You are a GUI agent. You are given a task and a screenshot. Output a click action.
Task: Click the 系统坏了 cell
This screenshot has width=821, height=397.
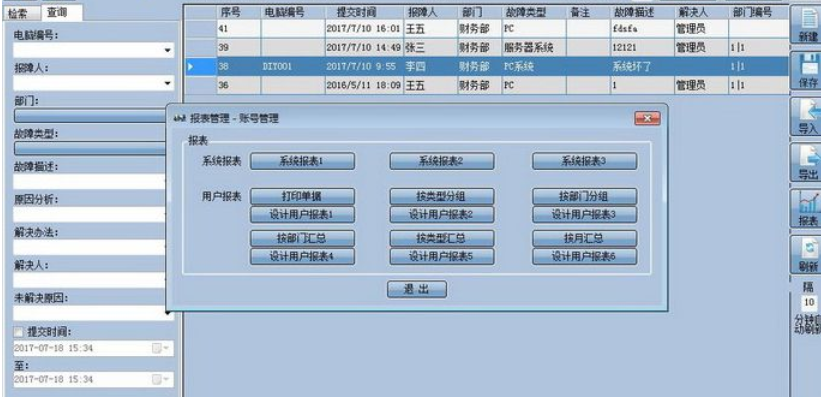(642, 67)
